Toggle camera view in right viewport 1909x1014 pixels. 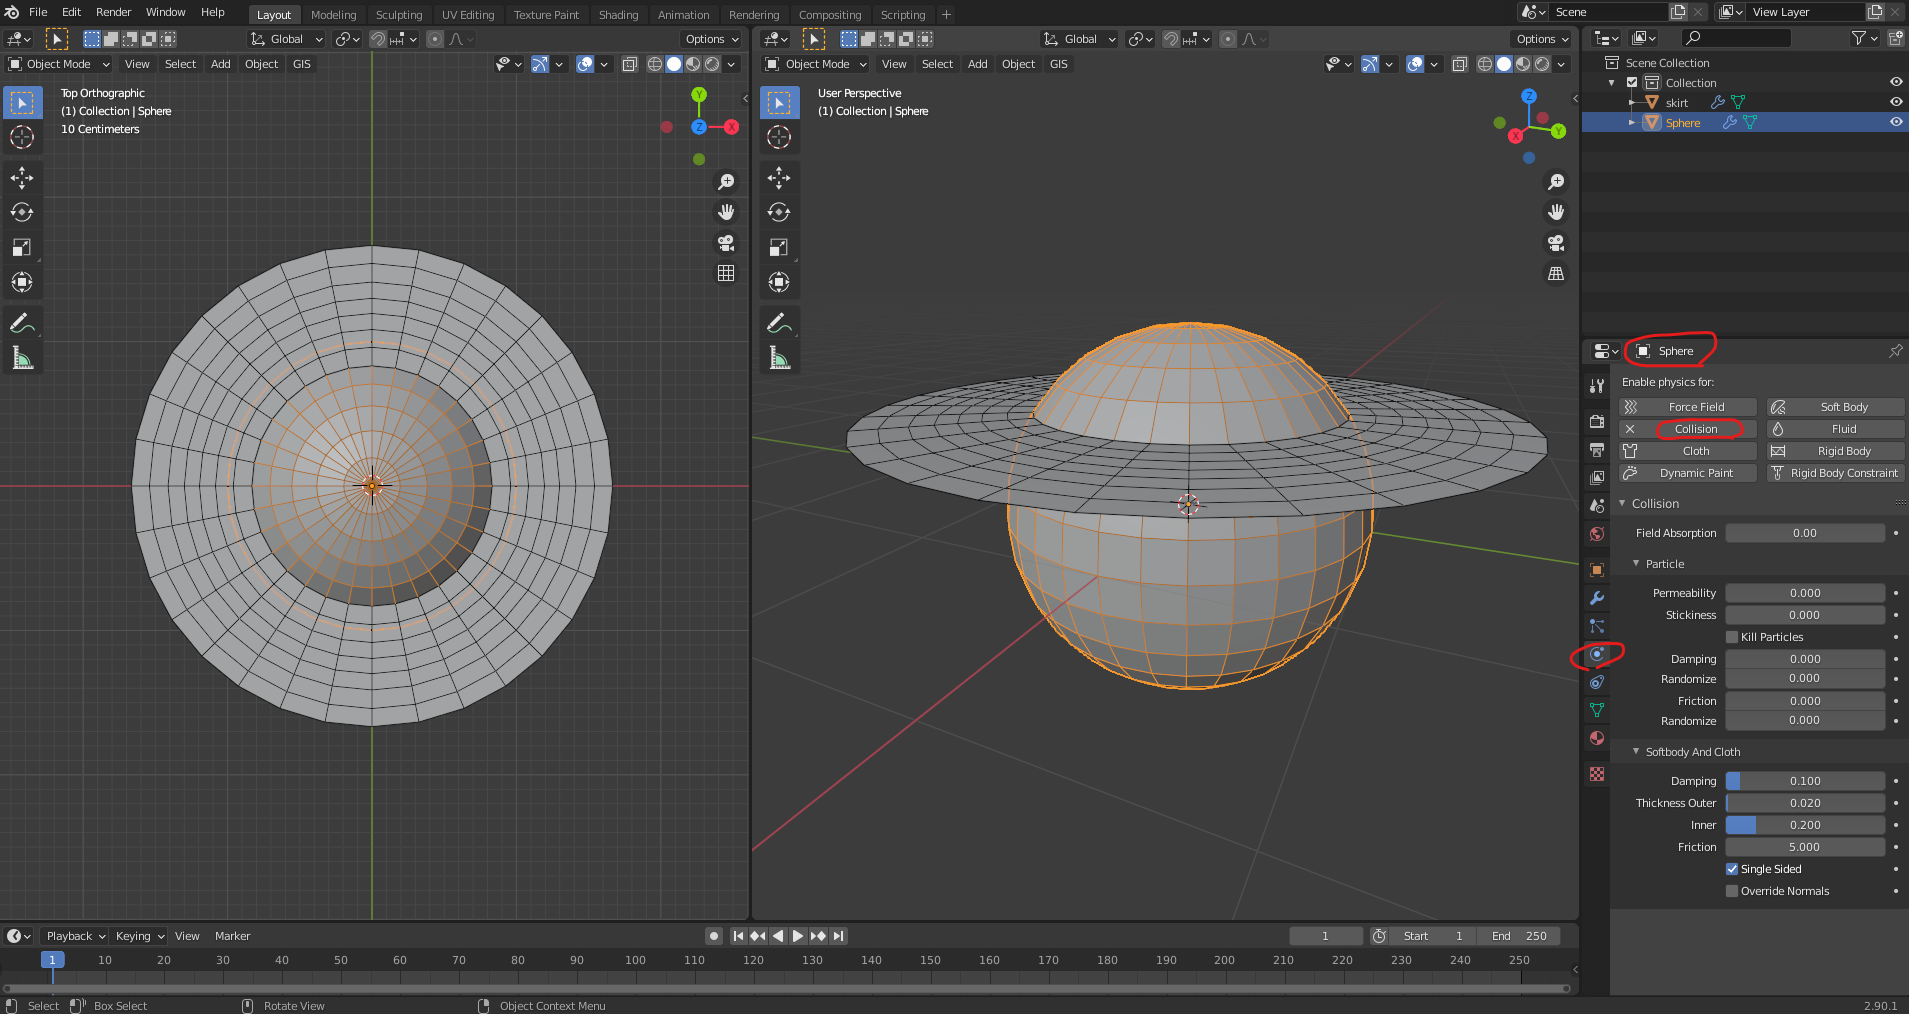(x=1556, y=243)
